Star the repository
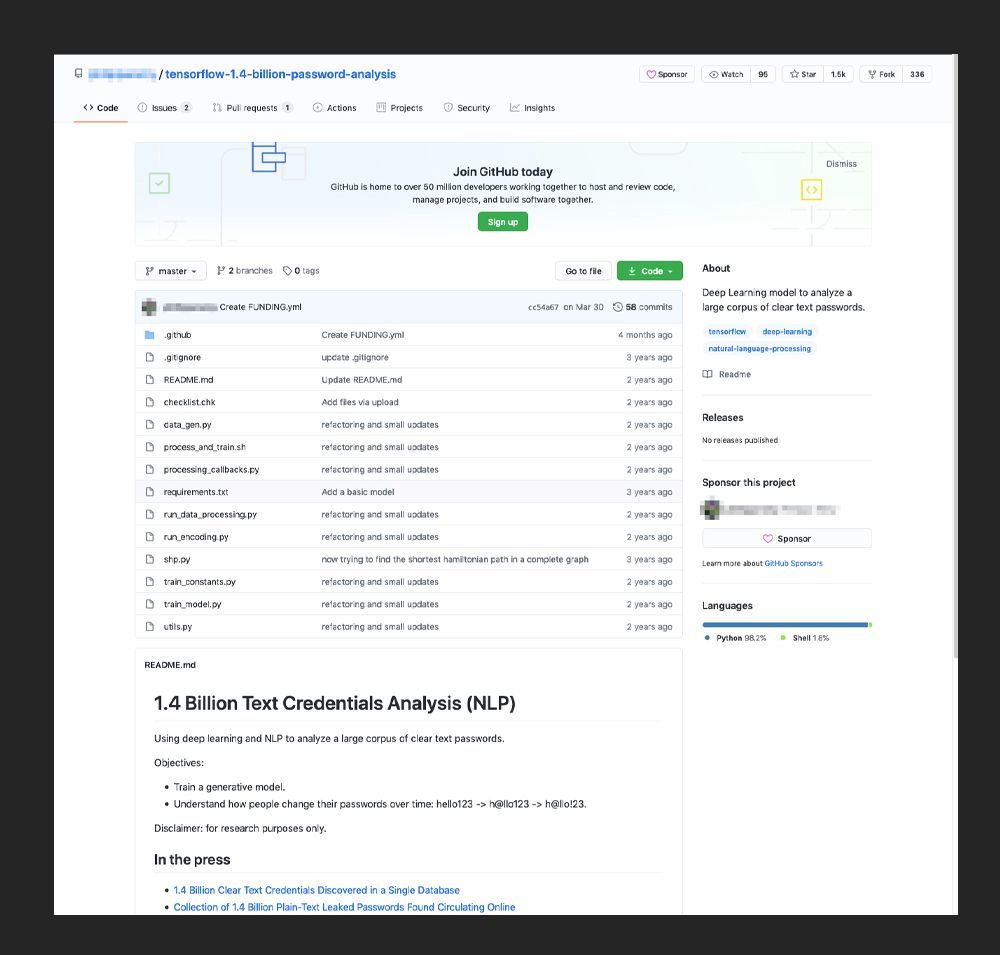Viewport: 1000px width, 955px height. tap(803, 74)
